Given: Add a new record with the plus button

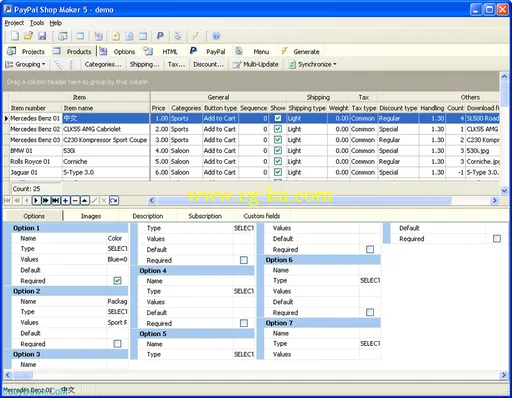Looking at the screenshot, I should click(x=65, y=200).
